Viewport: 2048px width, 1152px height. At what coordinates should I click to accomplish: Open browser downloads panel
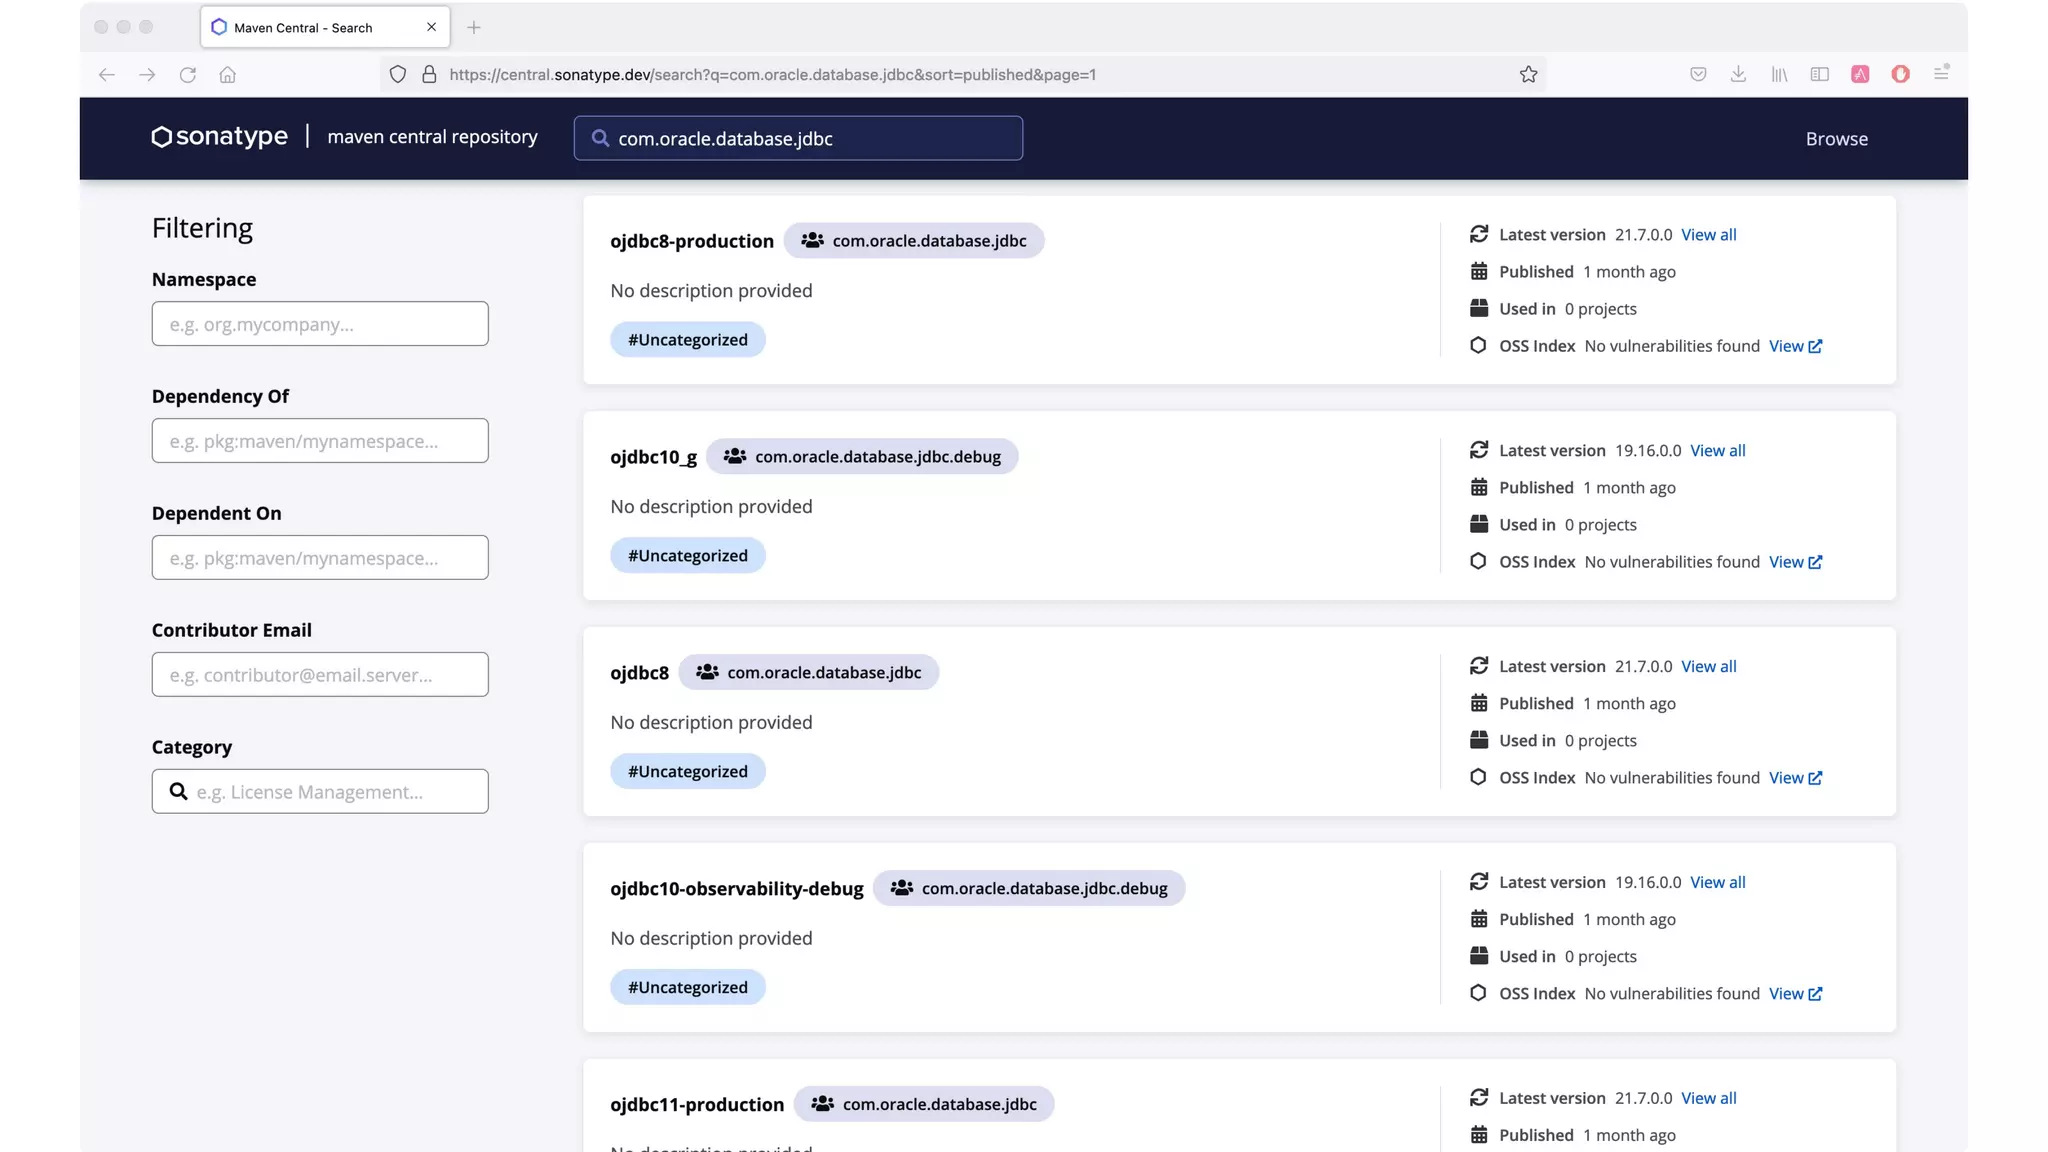1738,74
